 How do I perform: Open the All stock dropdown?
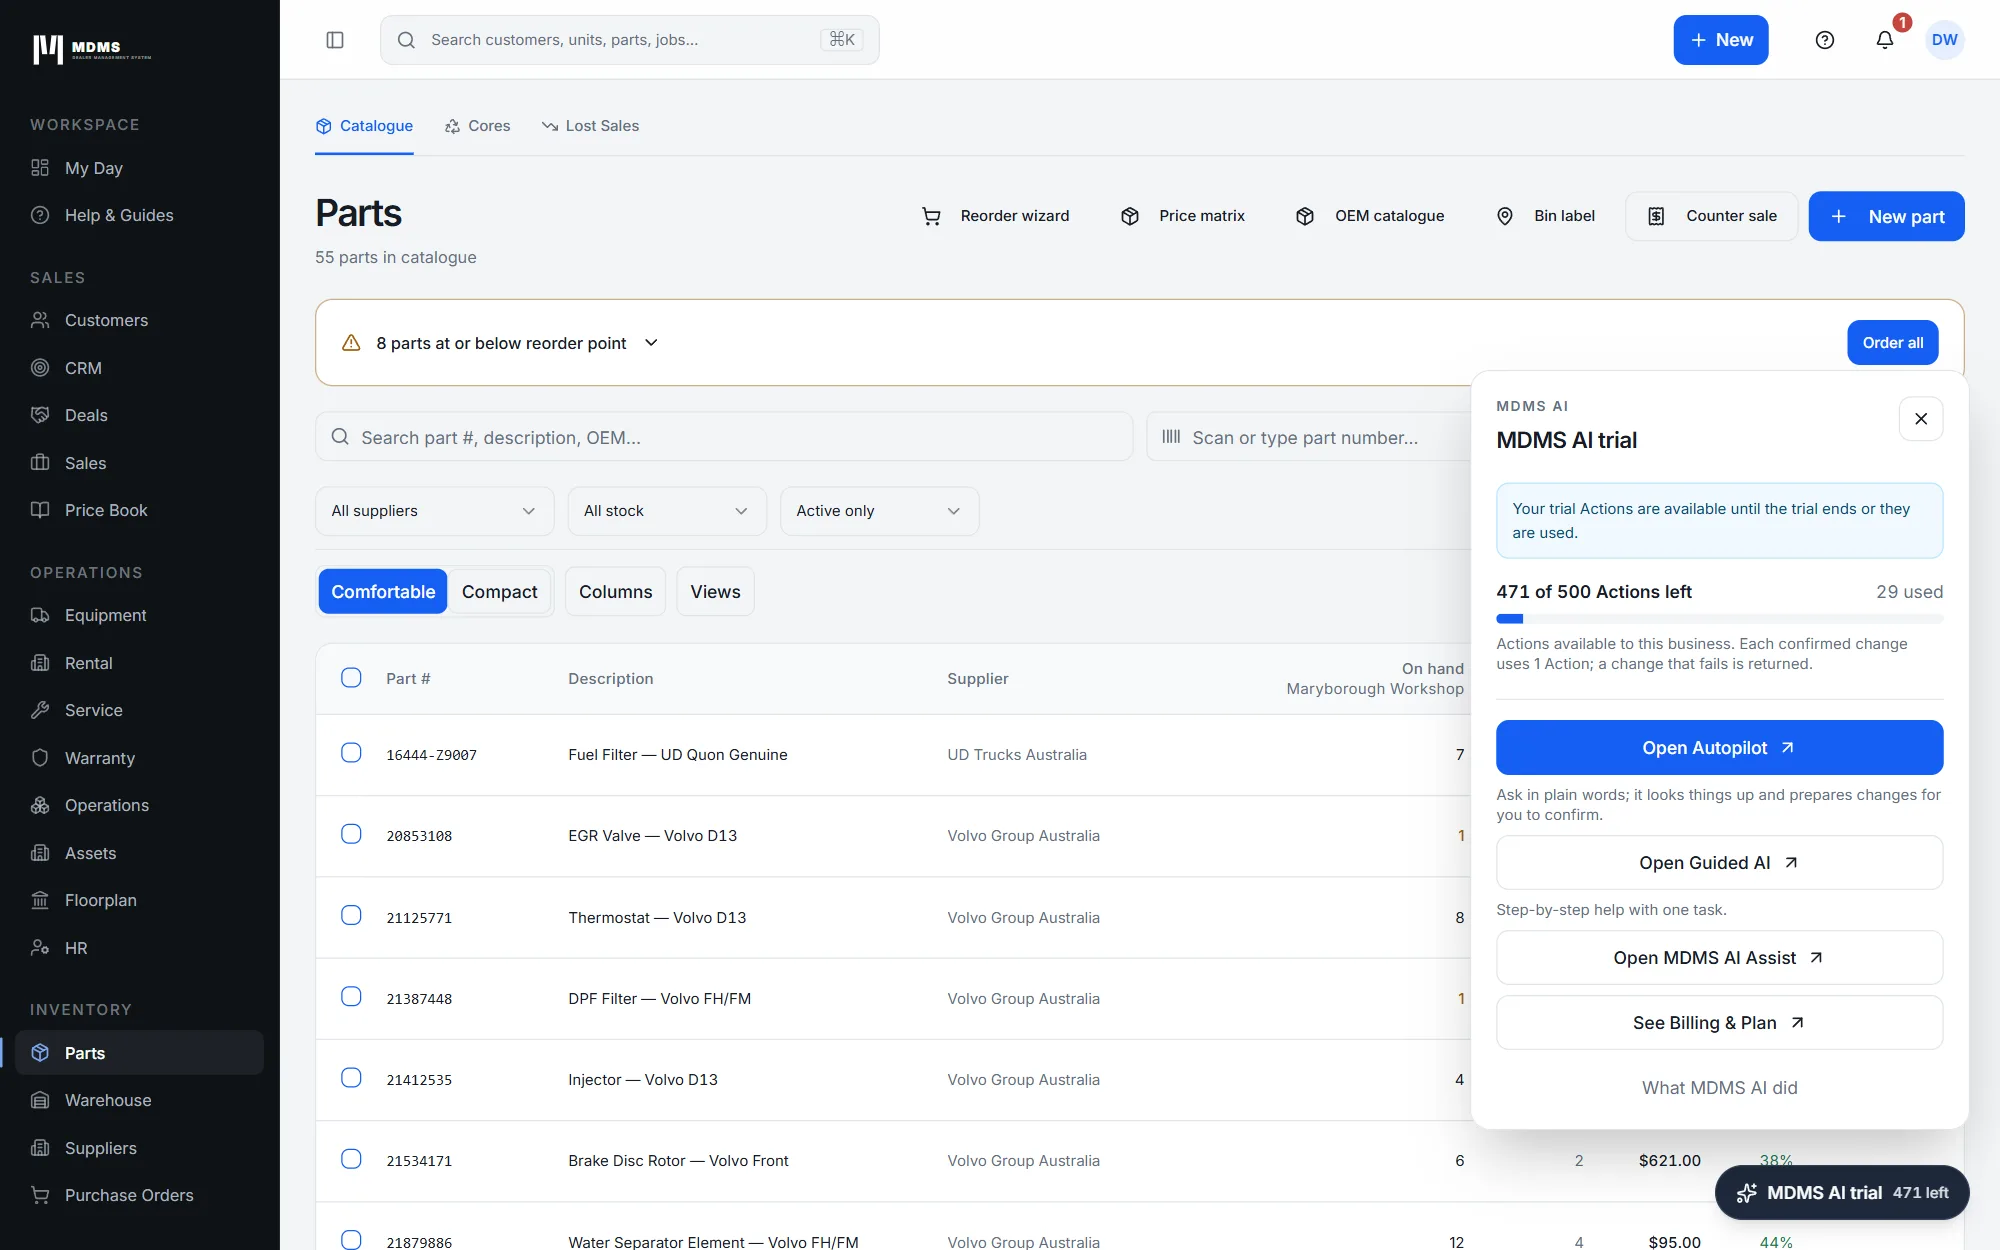667,511
